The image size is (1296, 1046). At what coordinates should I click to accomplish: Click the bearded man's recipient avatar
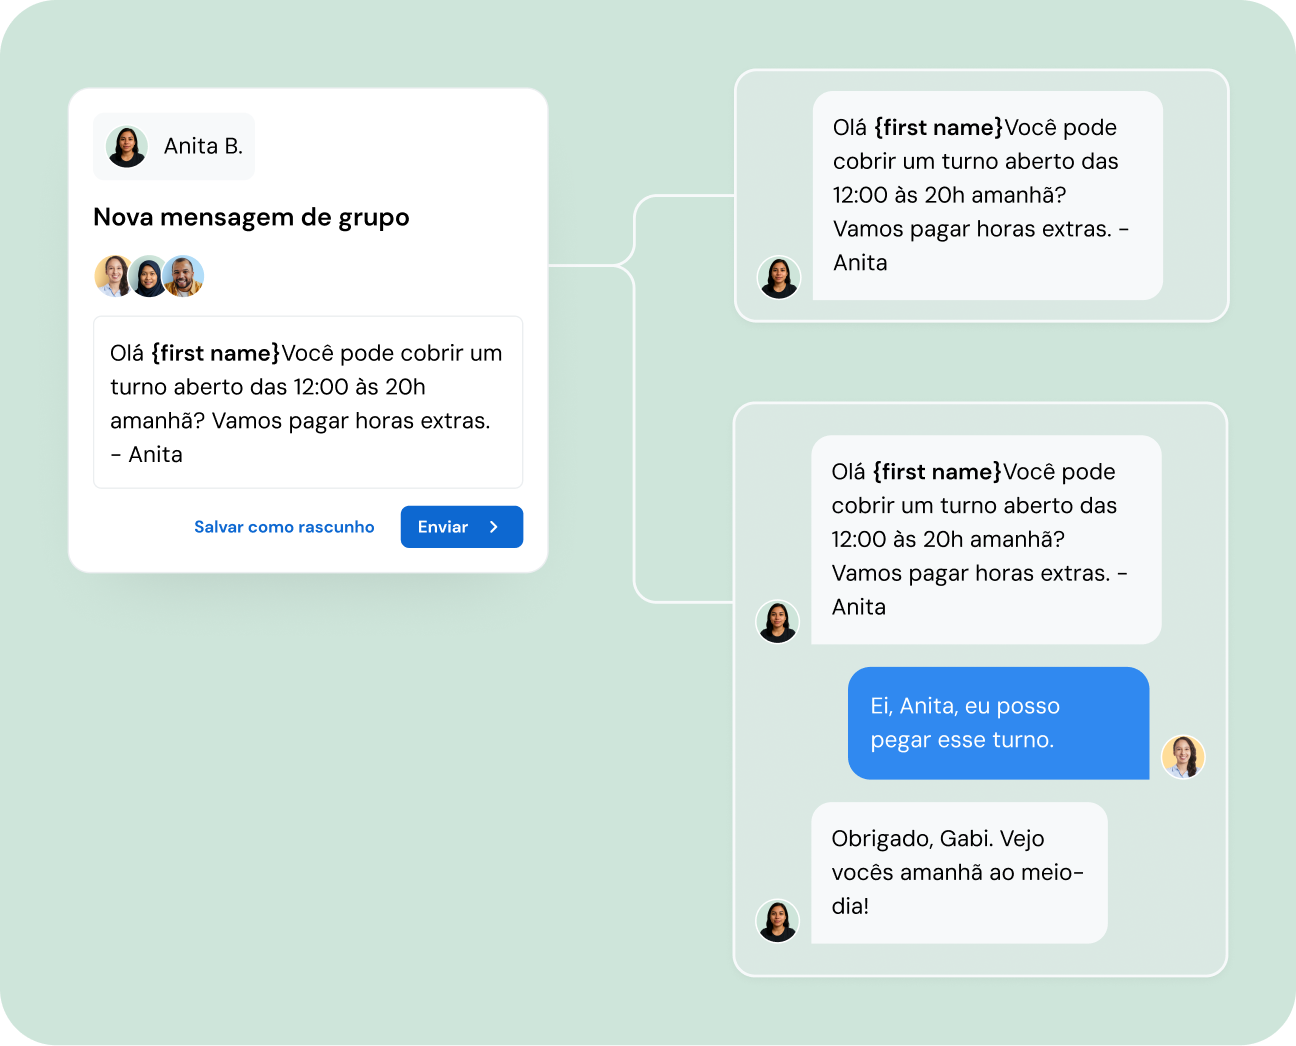click(183, 276)
